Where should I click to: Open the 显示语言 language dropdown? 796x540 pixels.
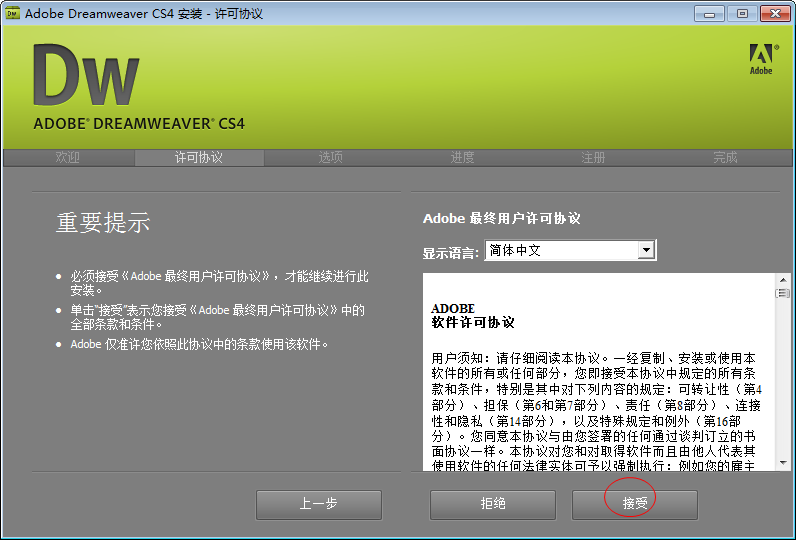click(571, 250)
